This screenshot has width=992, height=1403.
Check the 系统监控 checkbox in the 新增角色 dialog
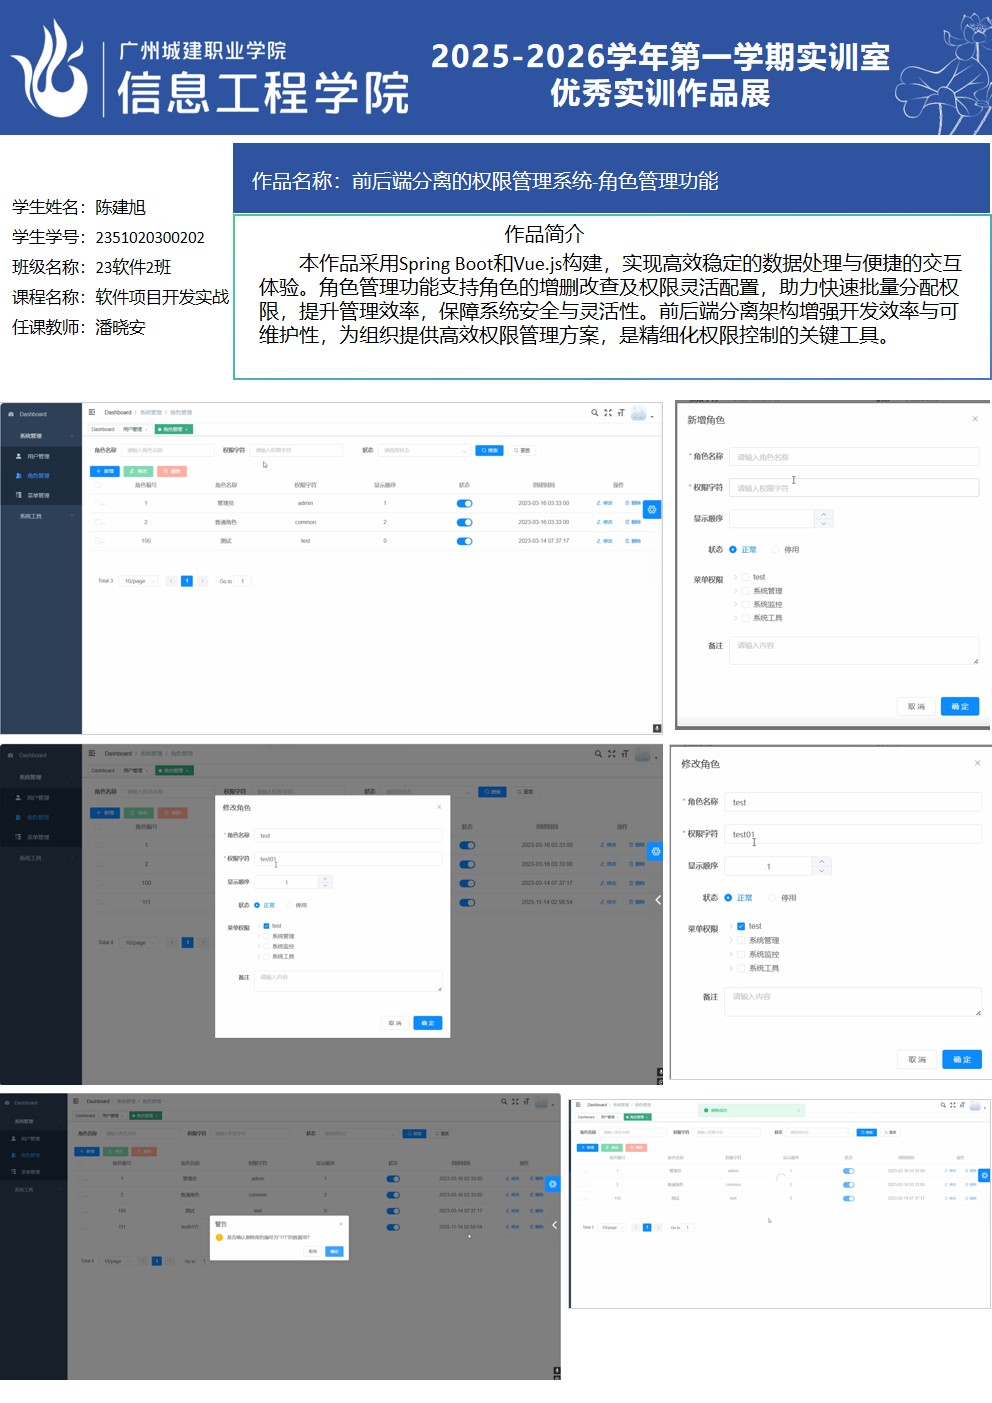click(745, 604)
